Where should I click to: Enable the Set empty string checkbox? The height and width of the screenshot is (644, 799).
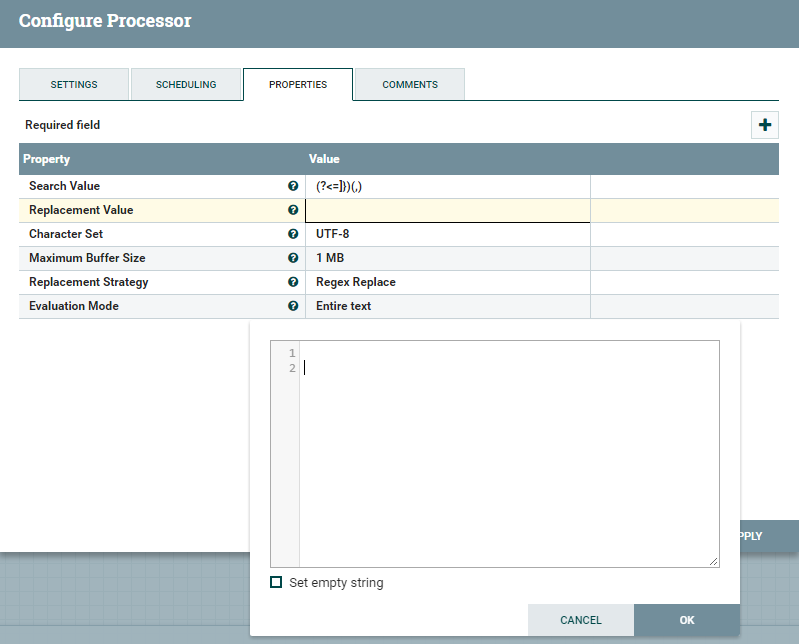pyautogui.click(x=276, y=582)
